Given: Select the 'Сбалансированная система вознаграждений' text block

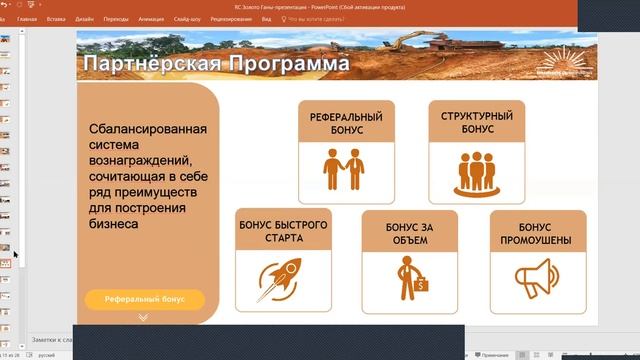Looking at the screenshot, I should click(148, 176).
